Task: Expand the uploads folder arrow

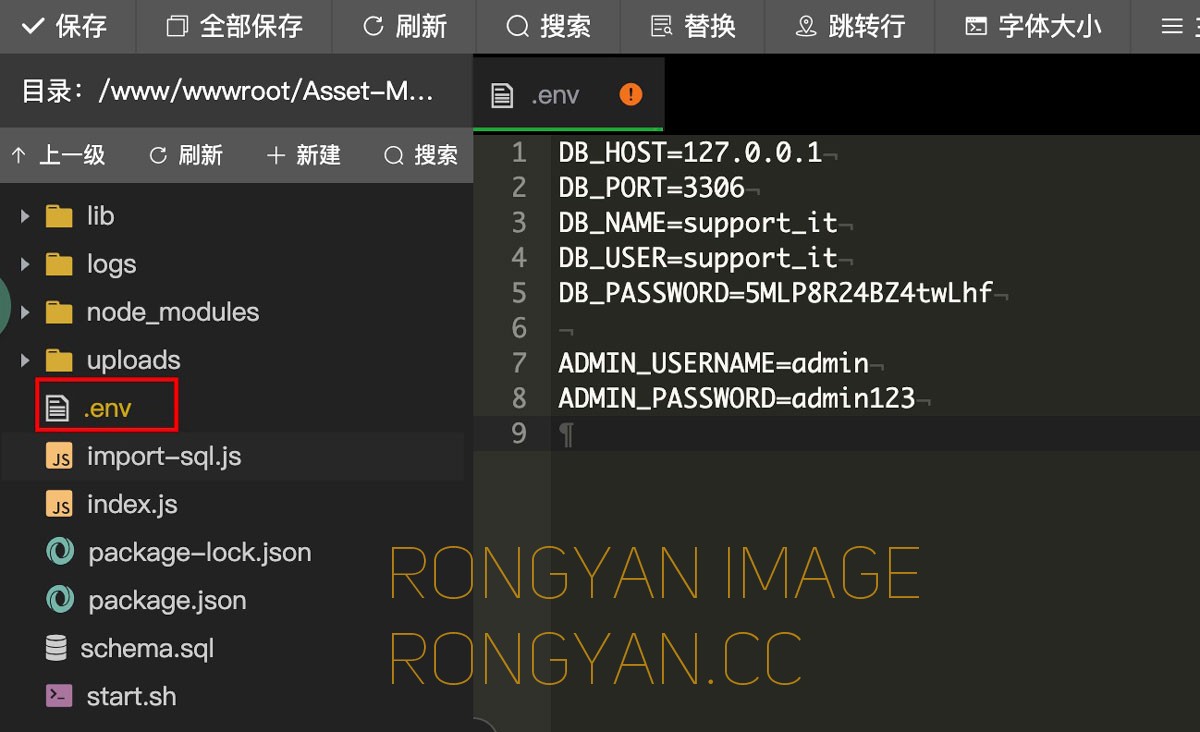Action: click(25, 360)
